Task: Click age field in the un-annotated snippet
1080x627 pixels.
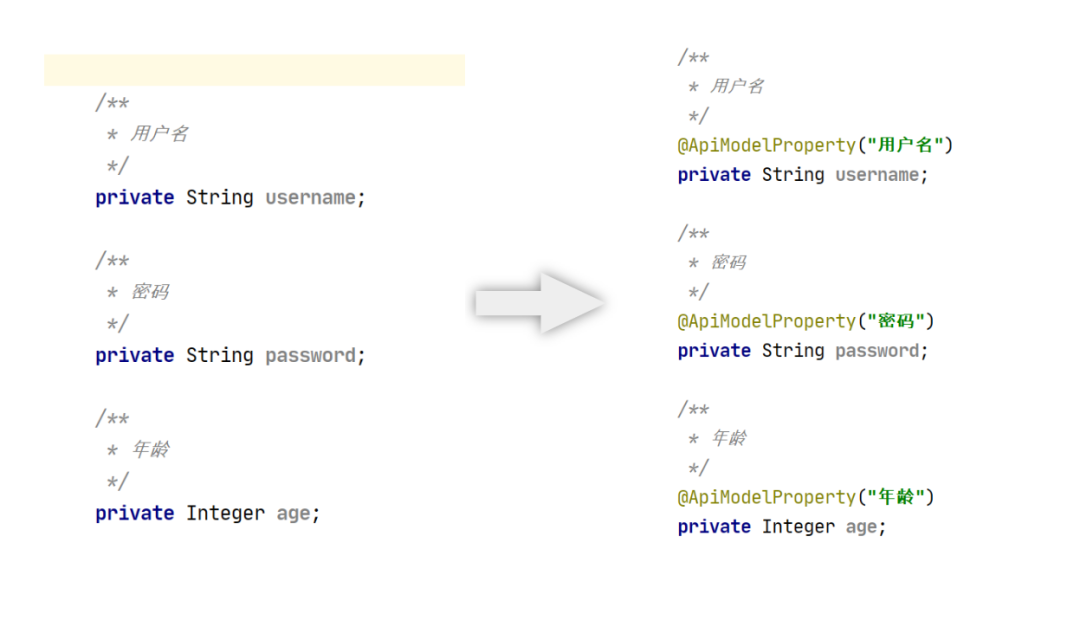Action: [x=293, y=514]
